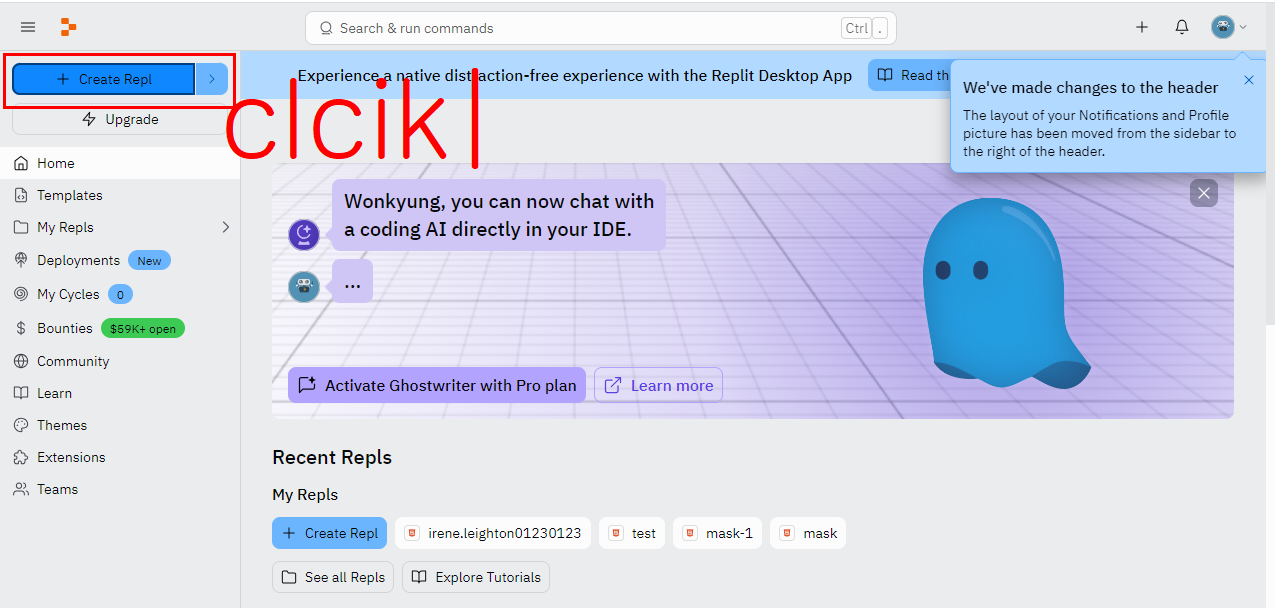Open Extensions in sidebar
This screenshot has width=1275, height=608.
point(120,457)
